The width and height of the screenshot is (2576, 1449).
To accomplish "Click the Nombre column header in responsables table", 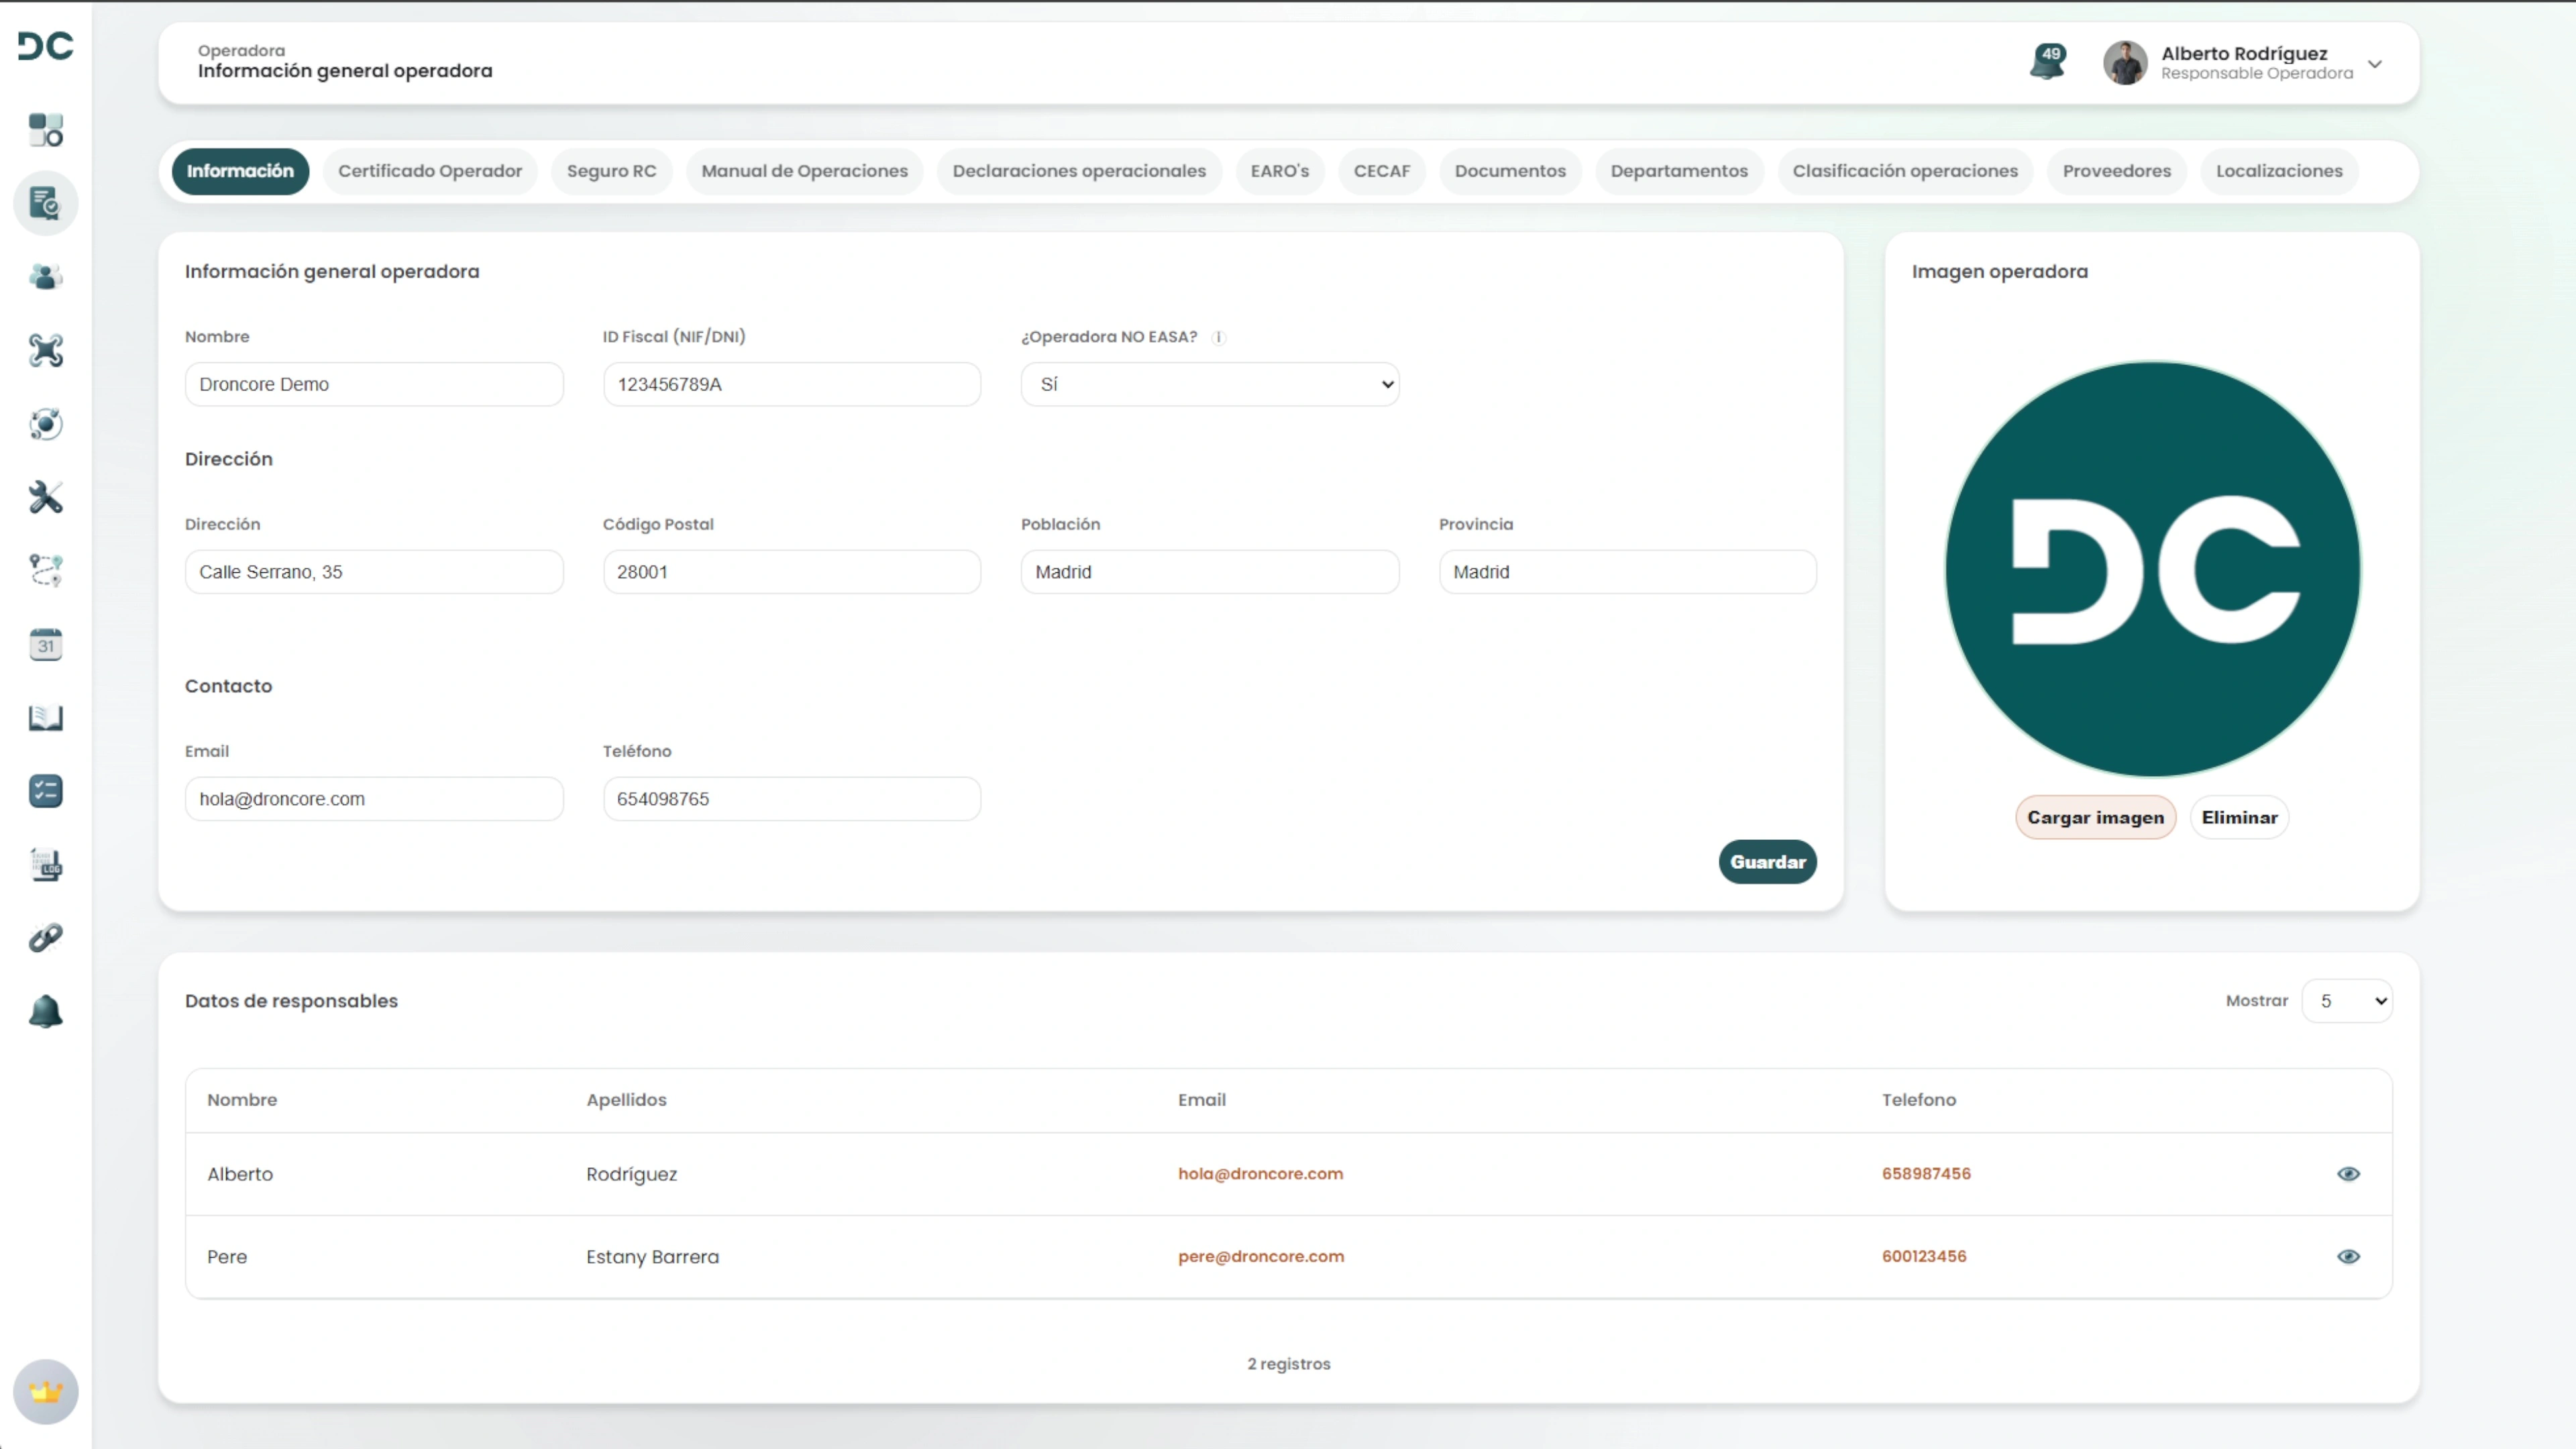I will click(242, 1100).
